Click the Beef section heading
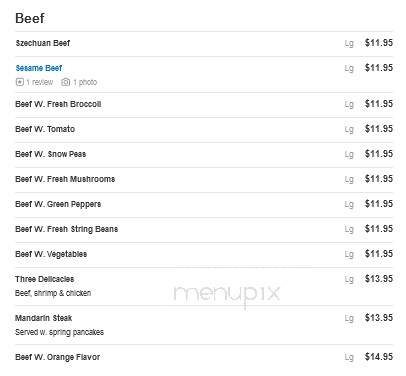The image size is (406, 376). pyautogui.click(x=30, y=18)
